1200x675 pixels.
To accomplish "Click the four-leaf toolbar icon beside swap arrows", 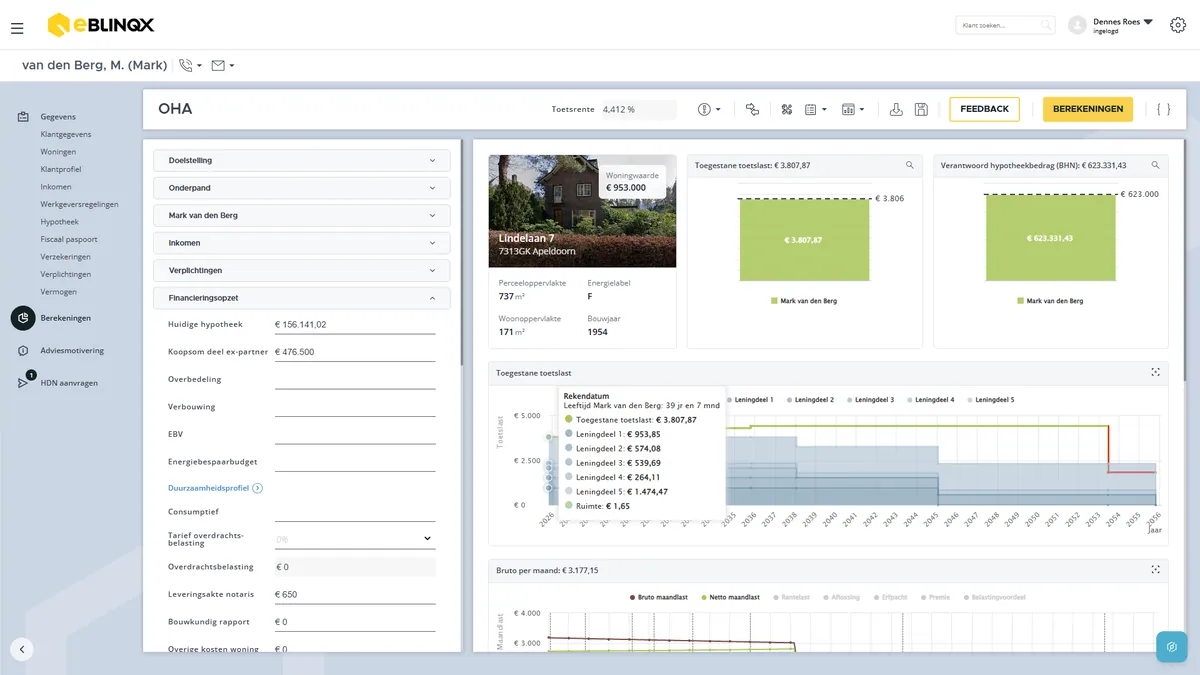I will [x=786, y=109].
